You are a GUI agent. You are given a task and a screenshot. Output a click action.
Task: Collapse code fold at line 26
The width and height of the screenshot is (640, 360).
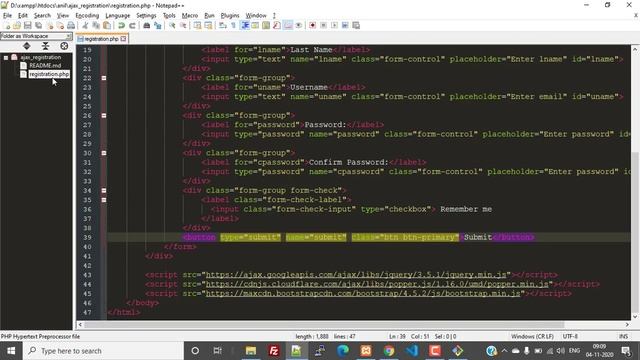click(x=104, y=116)
